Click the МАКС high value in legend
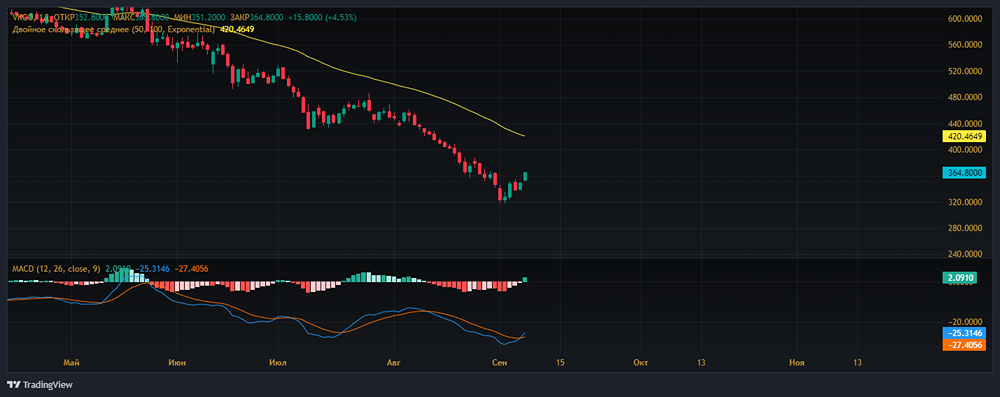This screenshot has width=1000, height=397. pos(141,17)
